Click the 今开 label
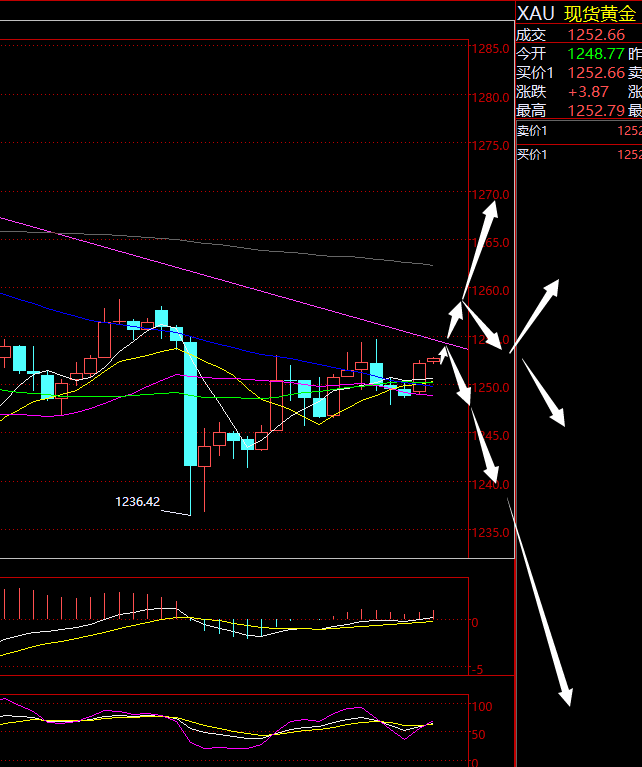 coord(531,53)
